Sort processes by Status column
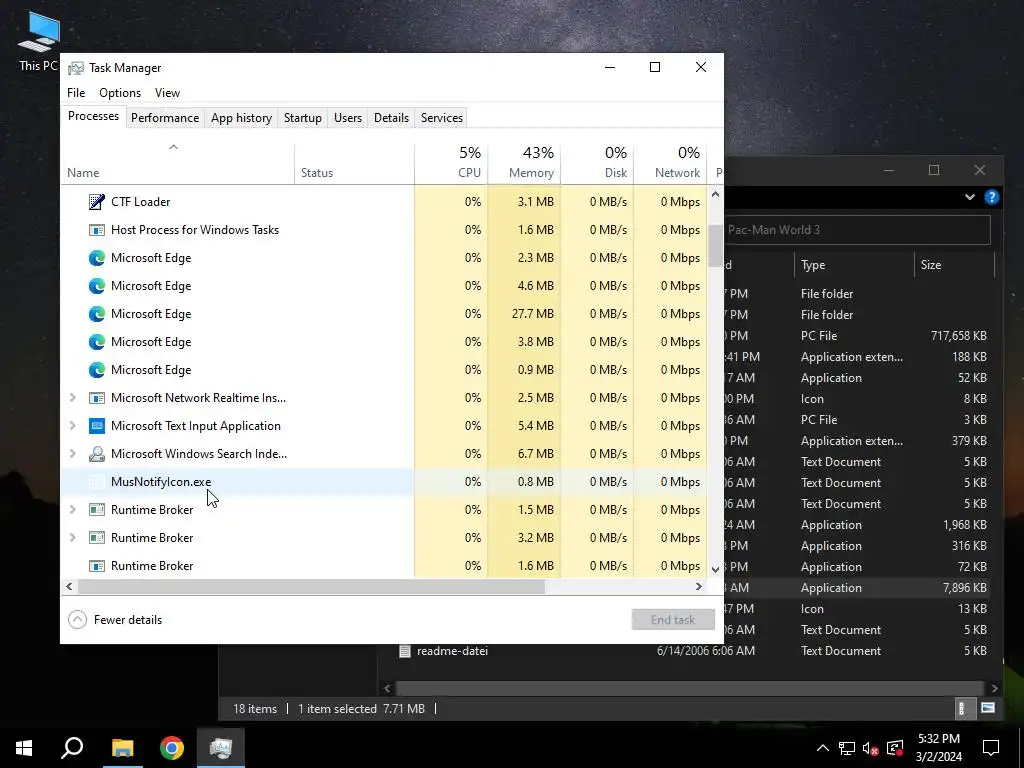1024x768 pixels. pos(355,162)
